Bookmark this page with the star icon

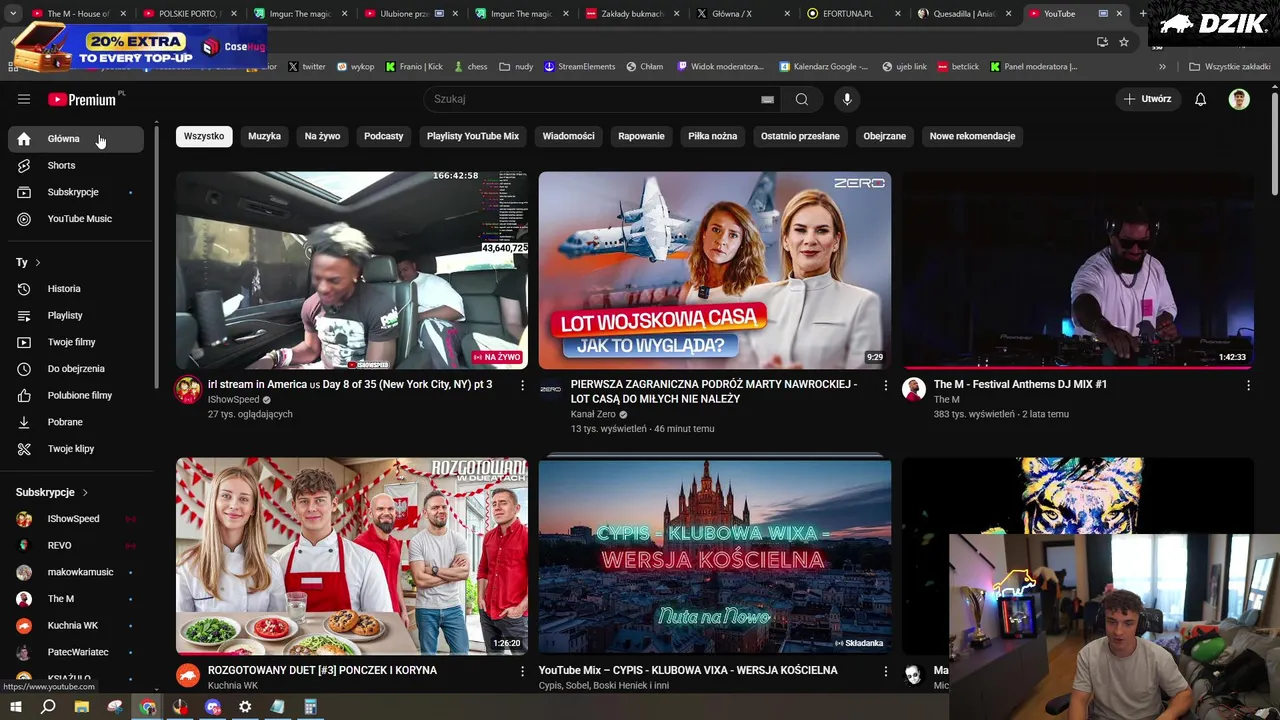(1124, 42)
